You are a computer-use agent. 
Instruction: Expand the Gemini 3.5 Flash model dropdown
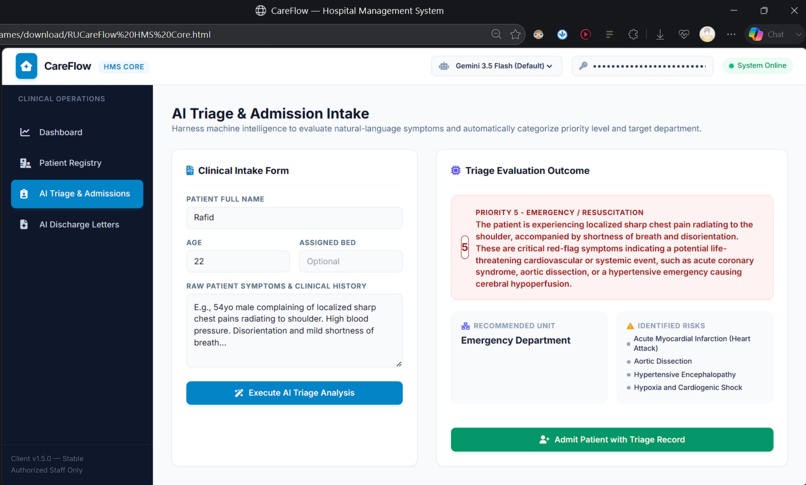pyautogui.click(x=497, y=66)
